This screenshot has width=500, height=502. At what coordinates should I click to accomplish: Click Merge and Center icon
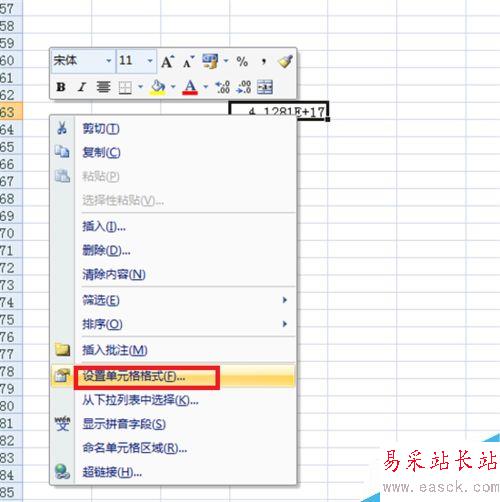tap(265, 87)
